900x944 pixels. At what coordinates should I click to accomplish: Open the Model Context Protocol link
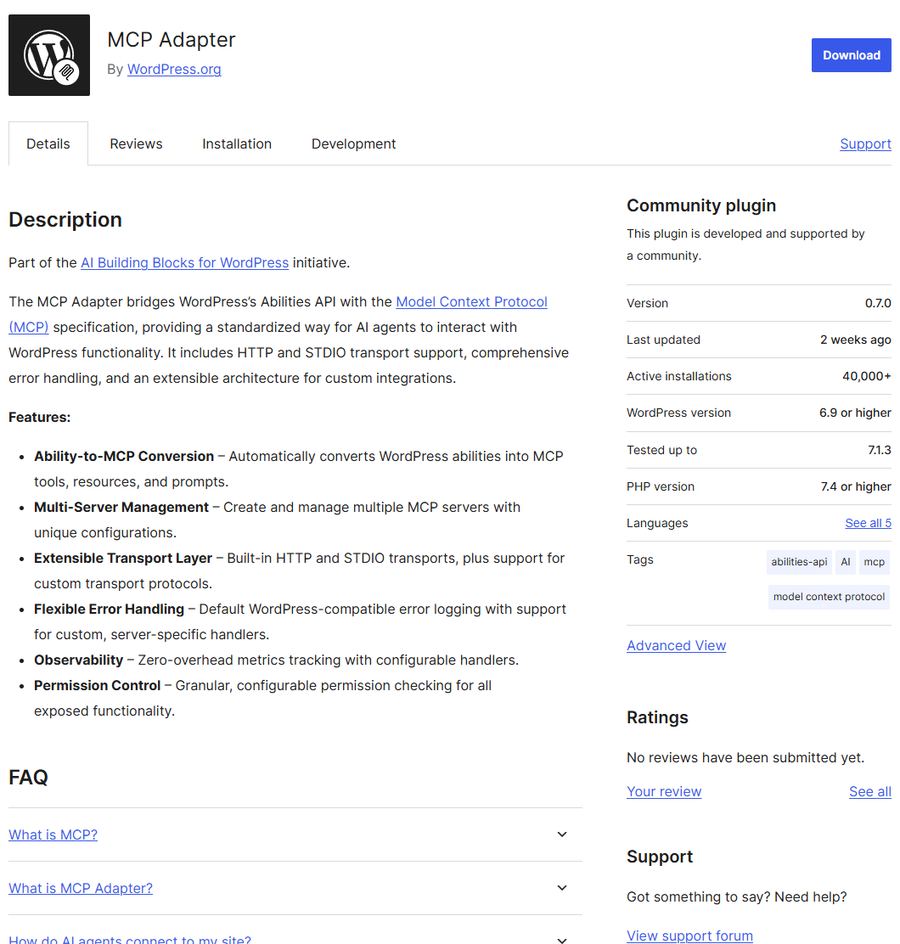click(x=471, y=302)
